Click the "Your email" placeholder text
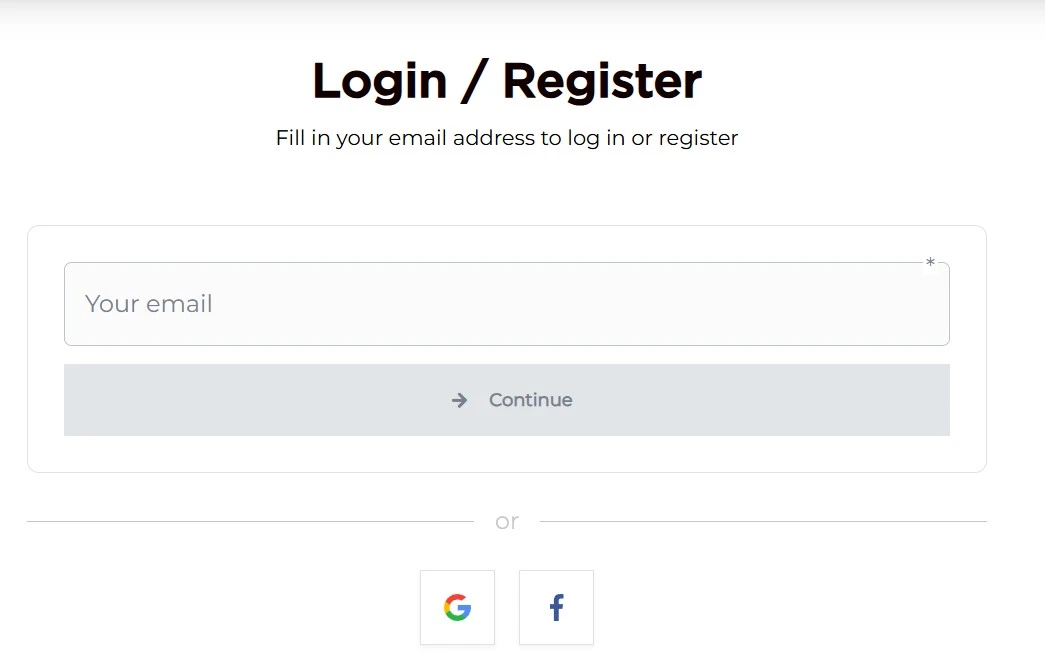Image resolution: width=1045 pixels, height=667 pixels. pos(149,304)
